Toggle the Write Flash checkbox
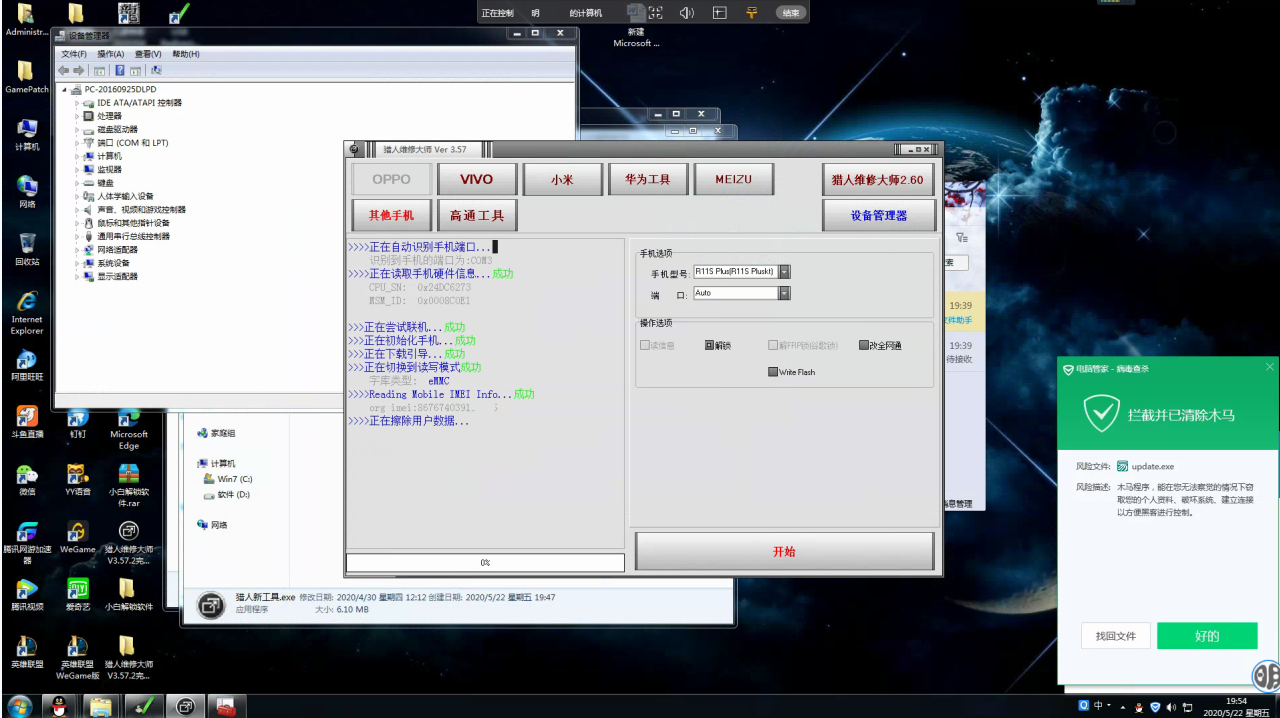This screenshot has height=718, width=1280. (x=773, y=372)
